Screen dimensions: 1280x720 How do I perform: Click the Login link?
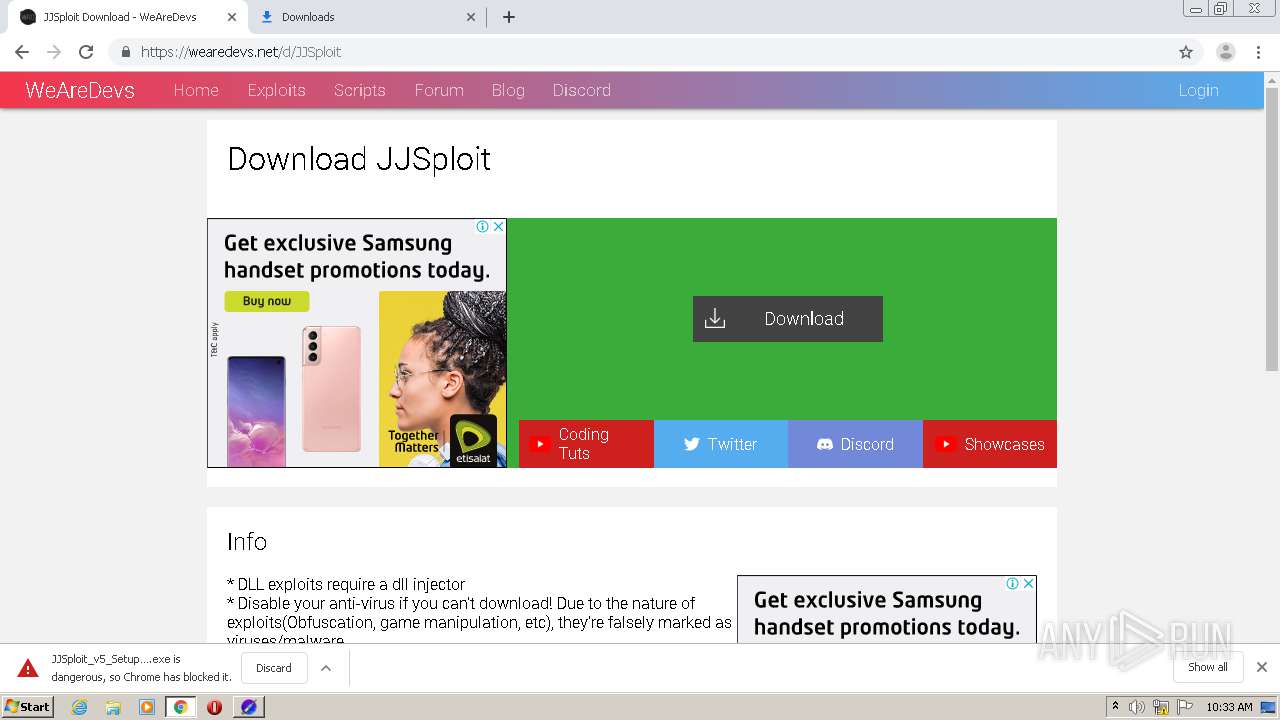(x=1198, y=90)
